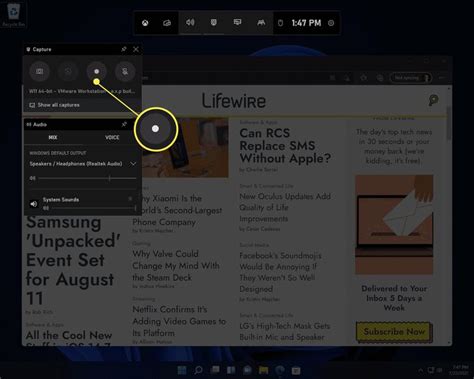Open the Windows Start button
The image size is (474, 379).
point(182,370)
